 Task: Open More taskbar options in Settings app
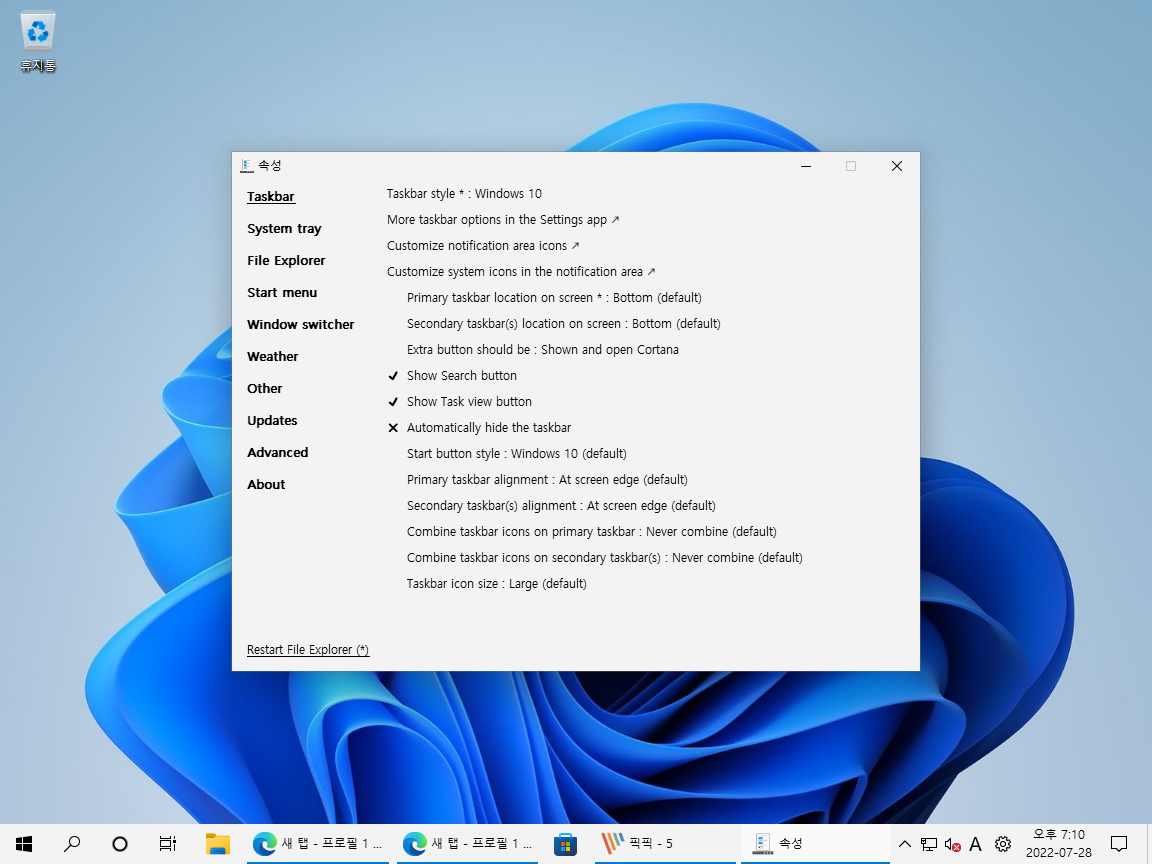coord(503,220)
